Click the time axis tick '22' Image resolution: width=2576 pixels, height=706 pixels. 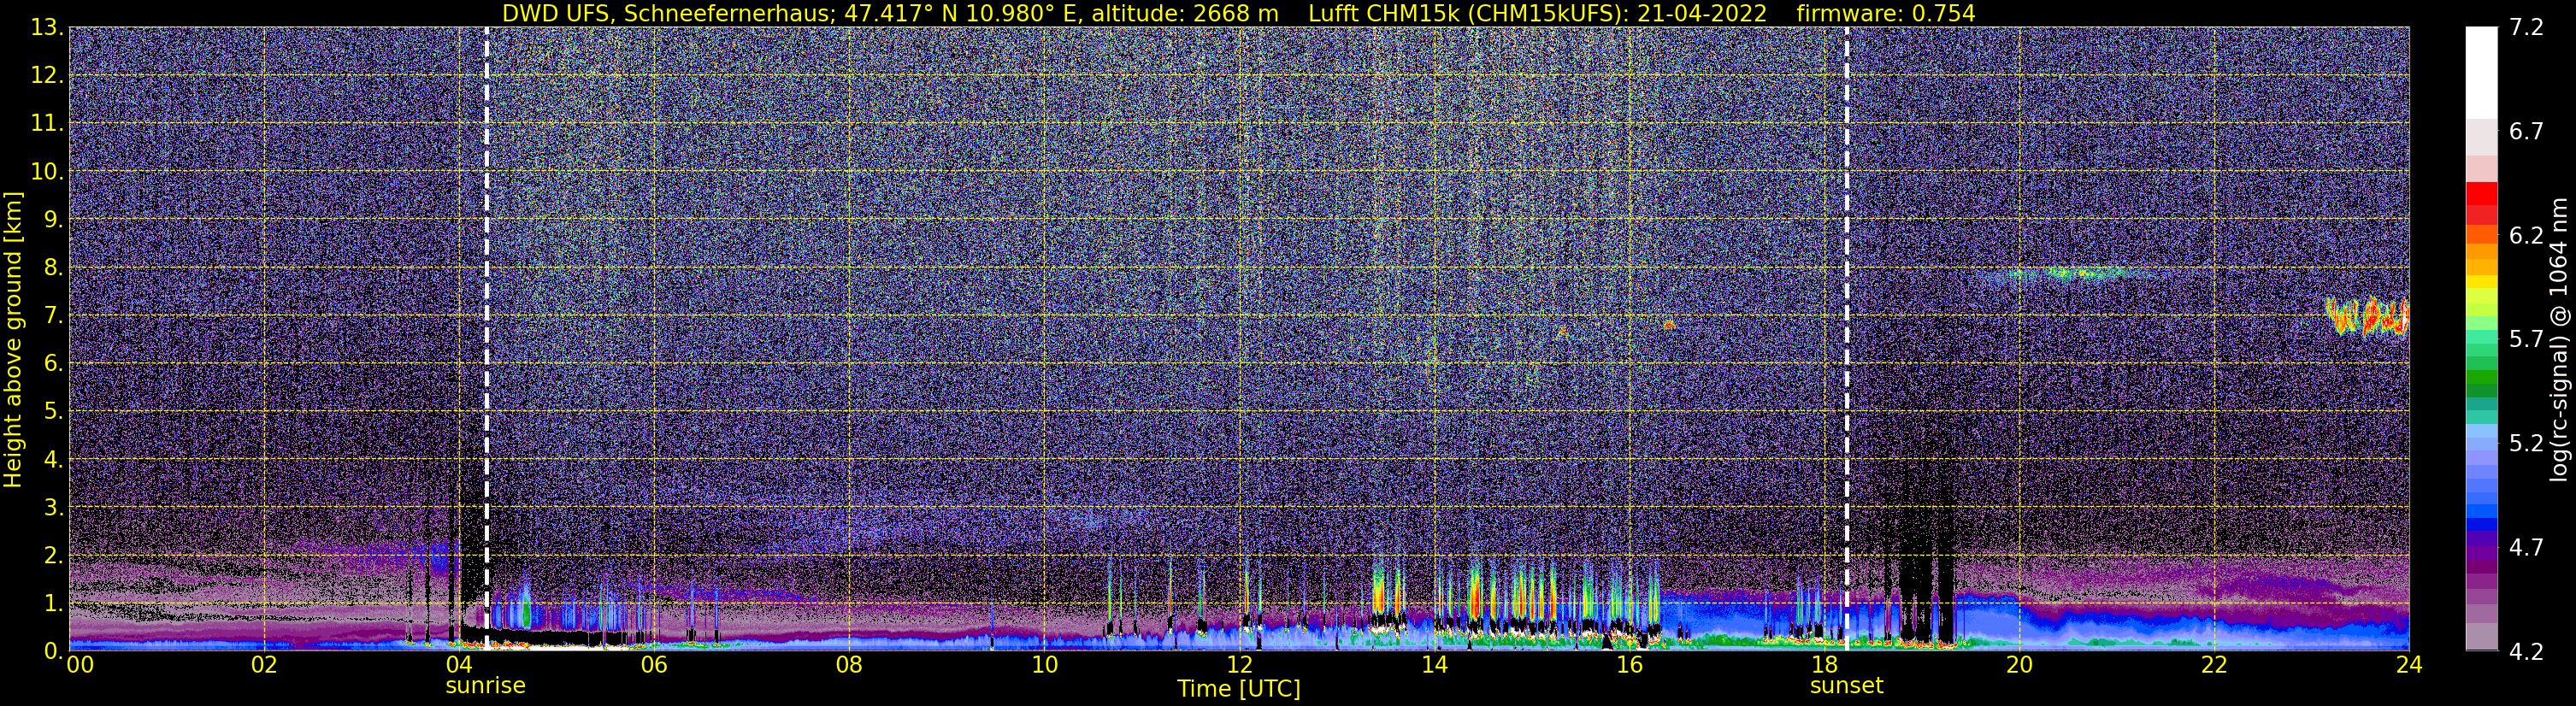[x=2214, y=666]
